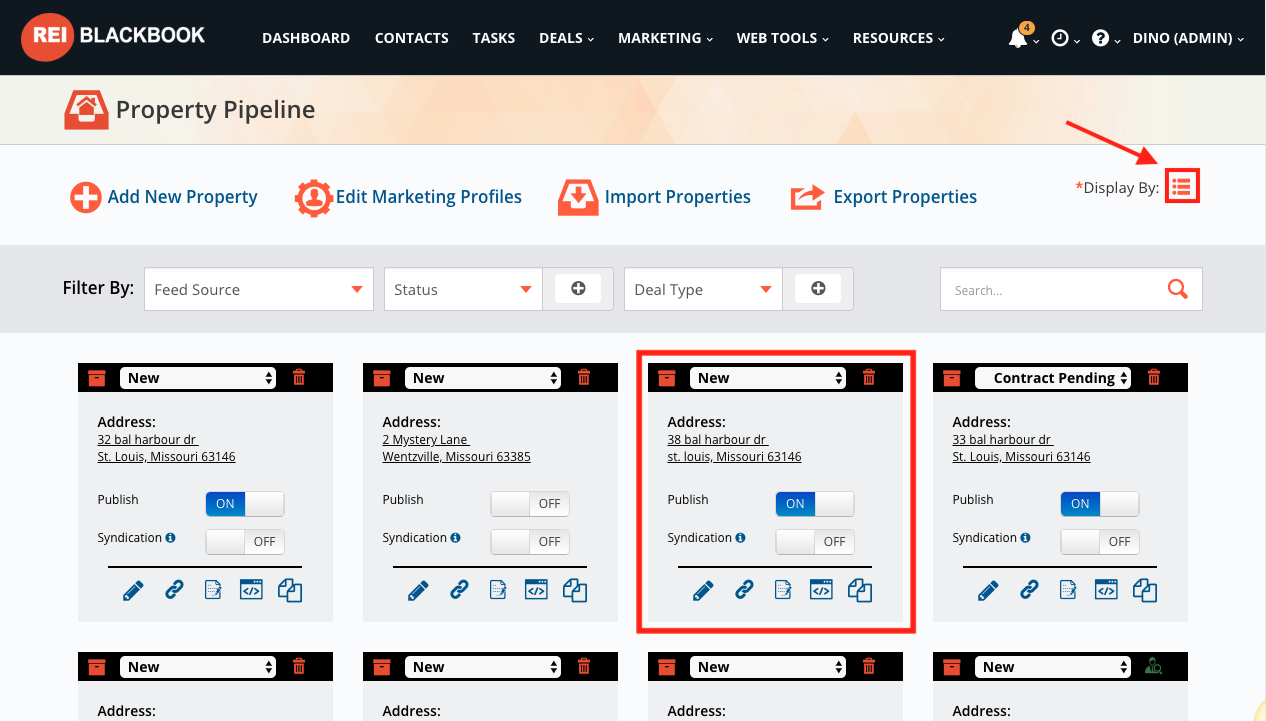1266x721 pixels.
Task: Enable Syndication for 33 bal harbour dr
Action: coord(1100,542)
